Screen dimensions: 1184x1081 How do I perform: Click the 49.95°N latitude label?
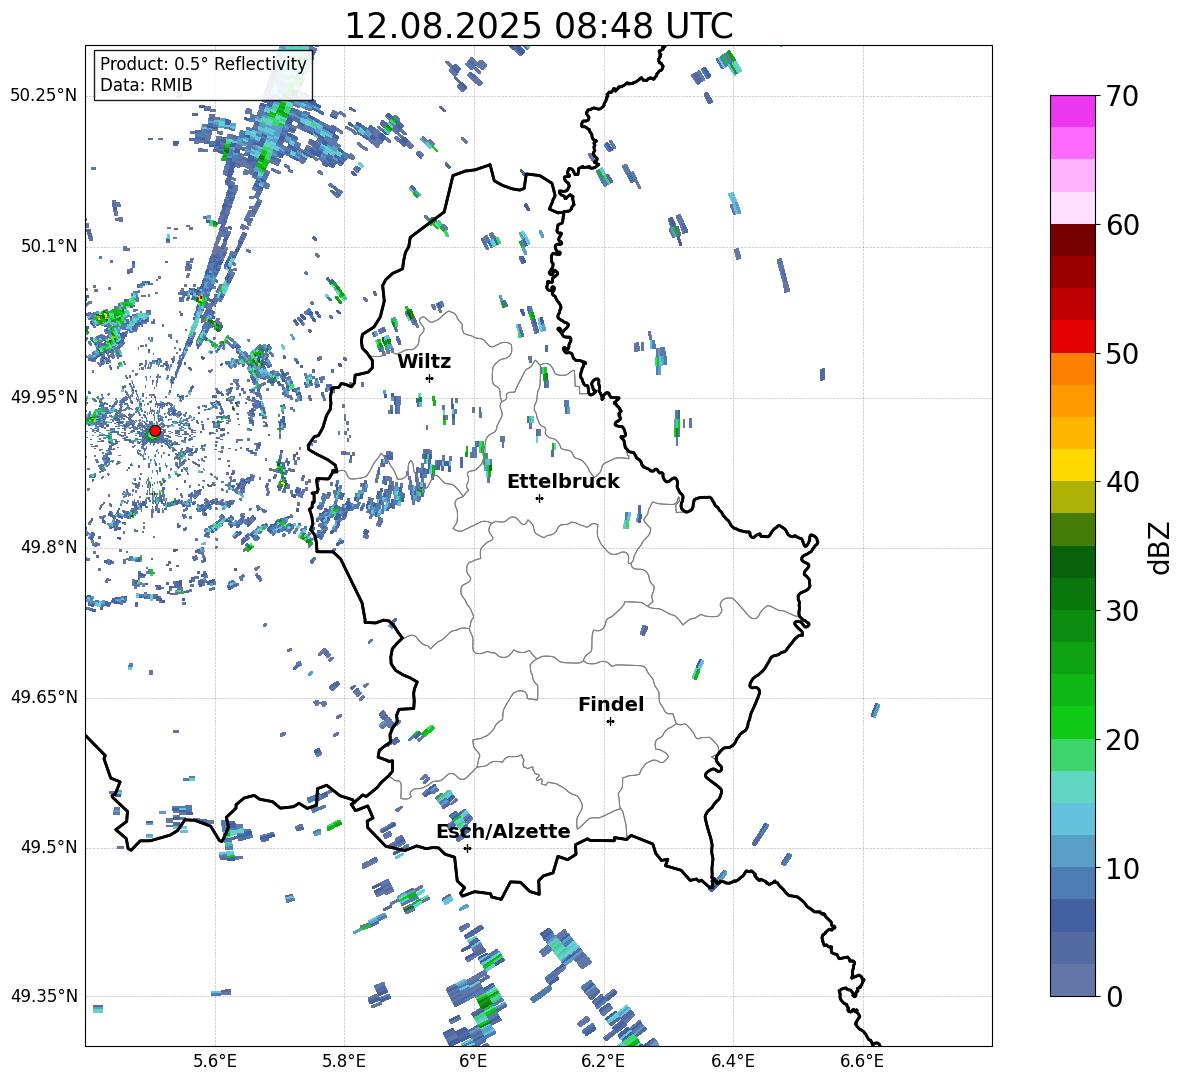(45, 397)
